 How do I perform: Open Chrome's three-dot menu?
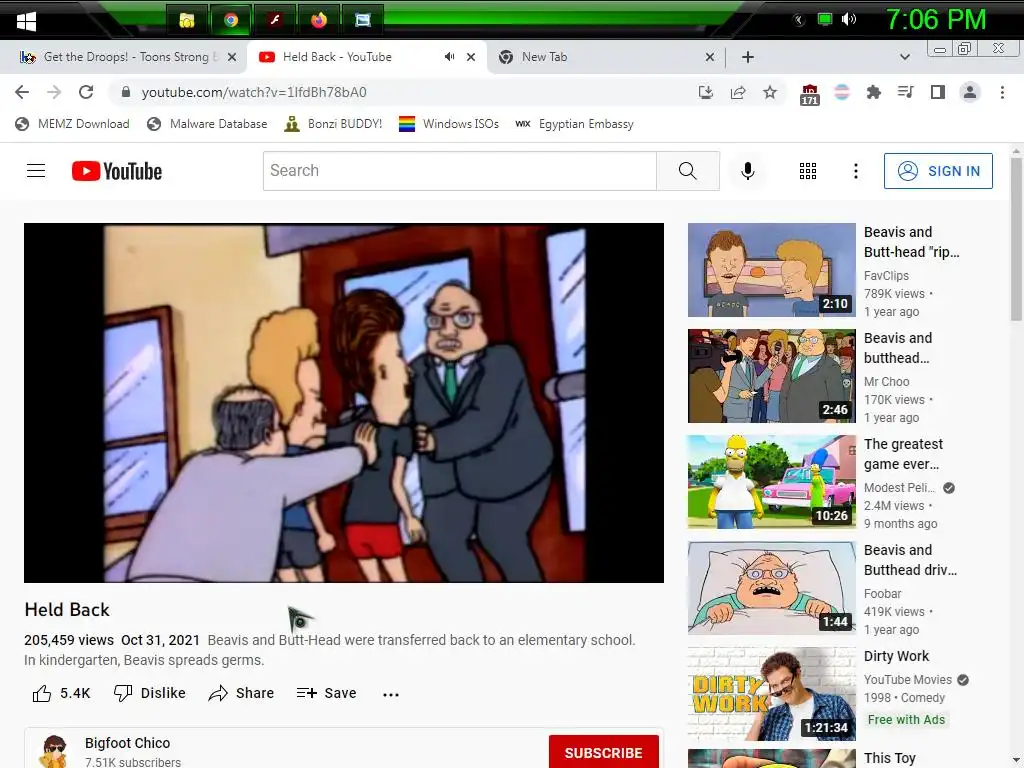pyautogui.click(x=1002, y=92)
